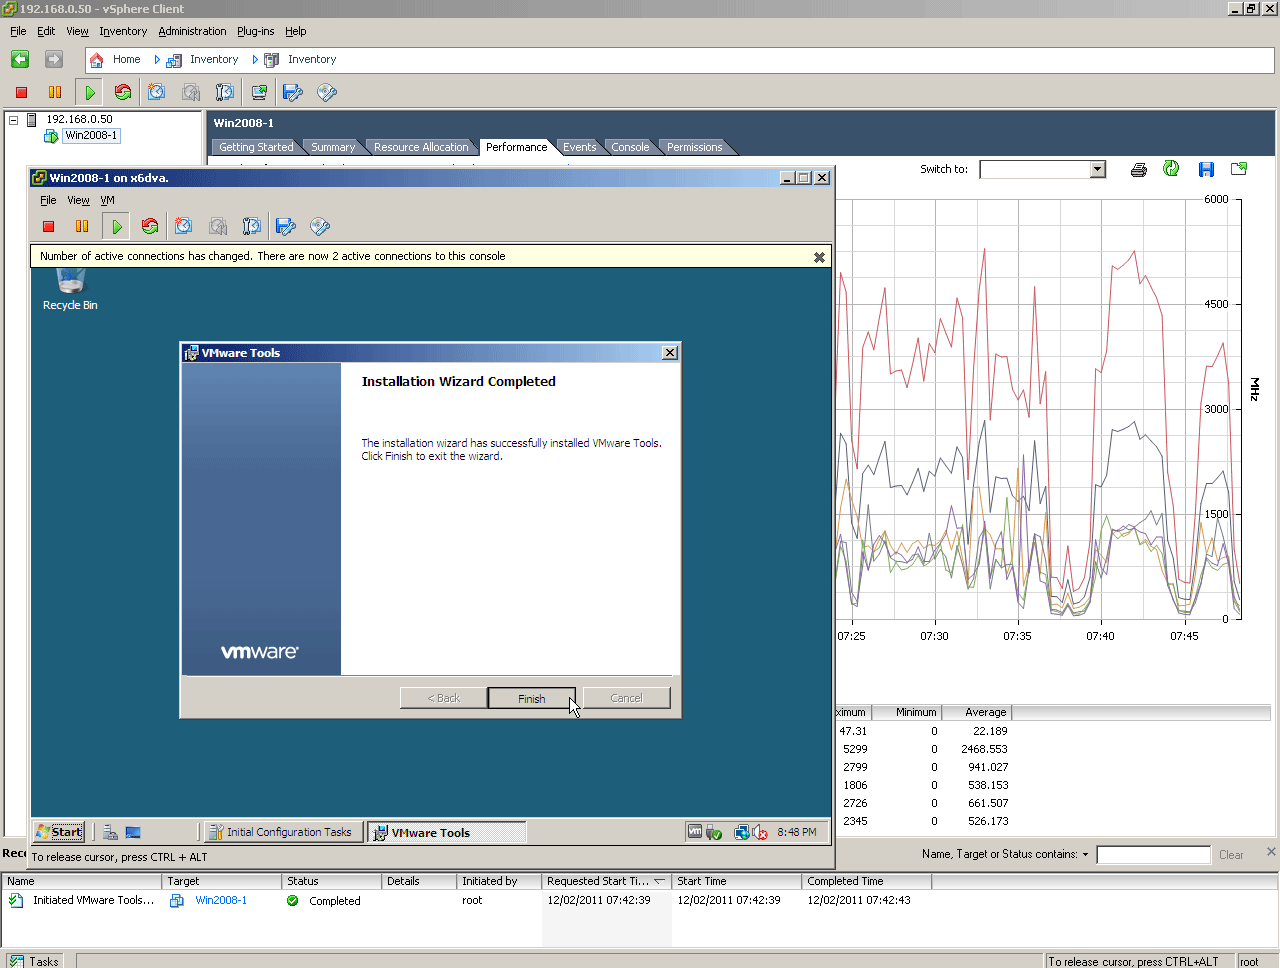Refresh the performance chart
1280x968 pixels.
click(1171, 169)
